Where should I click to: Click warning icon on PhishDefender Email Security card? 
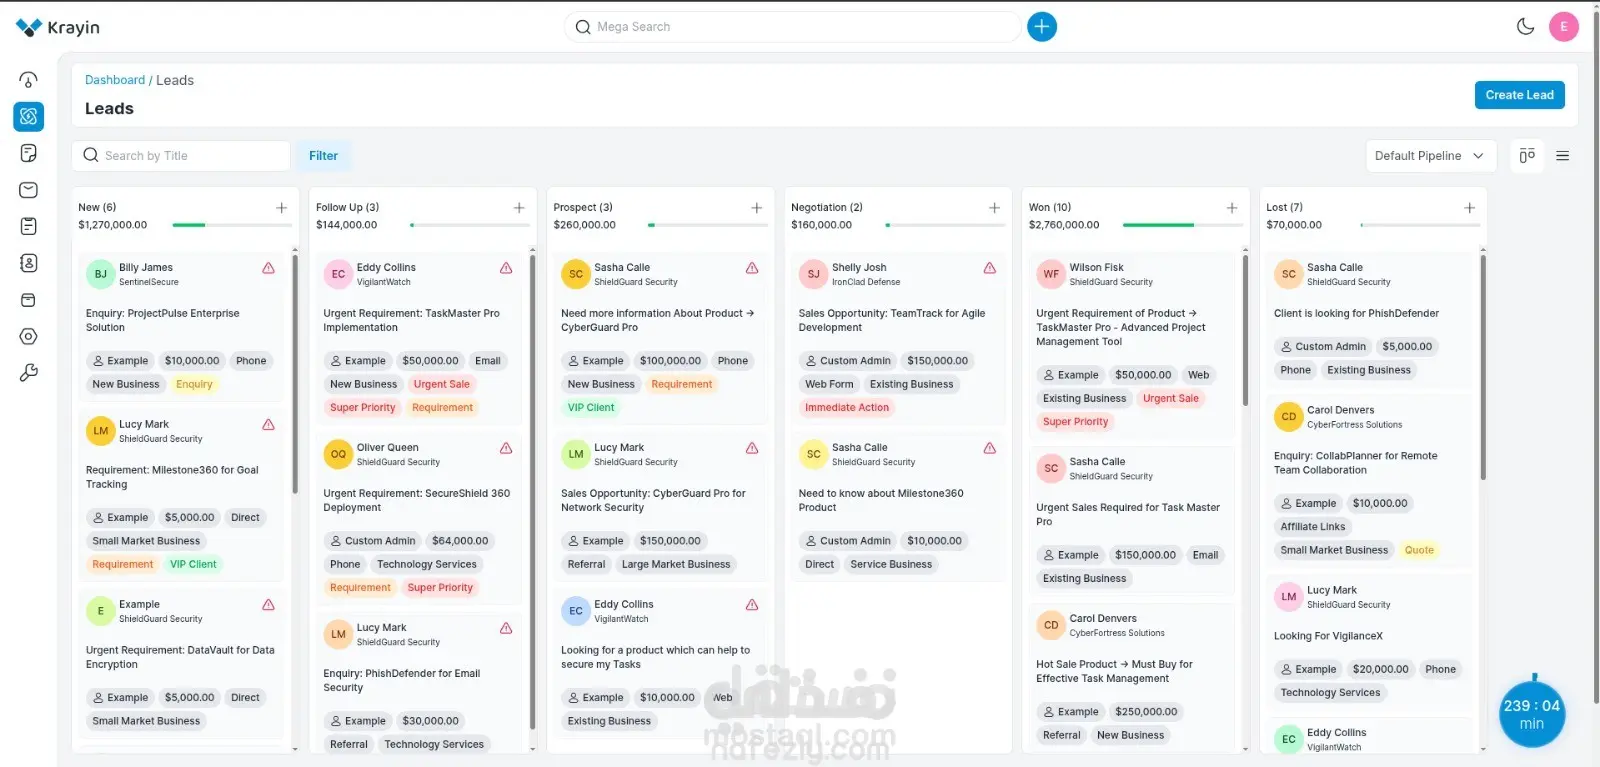tap(506, 628)
